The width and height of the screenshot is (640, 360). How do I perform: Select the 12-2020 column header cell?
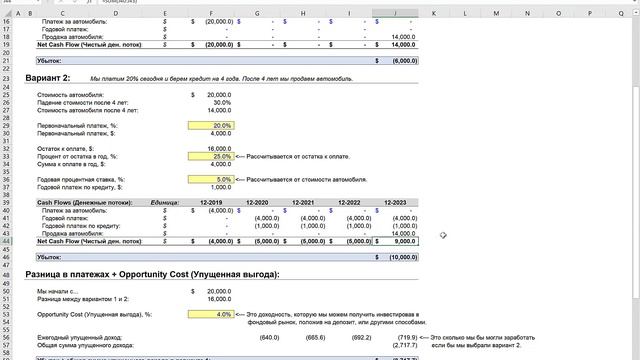pyautogui.click(x=257, y=202)
